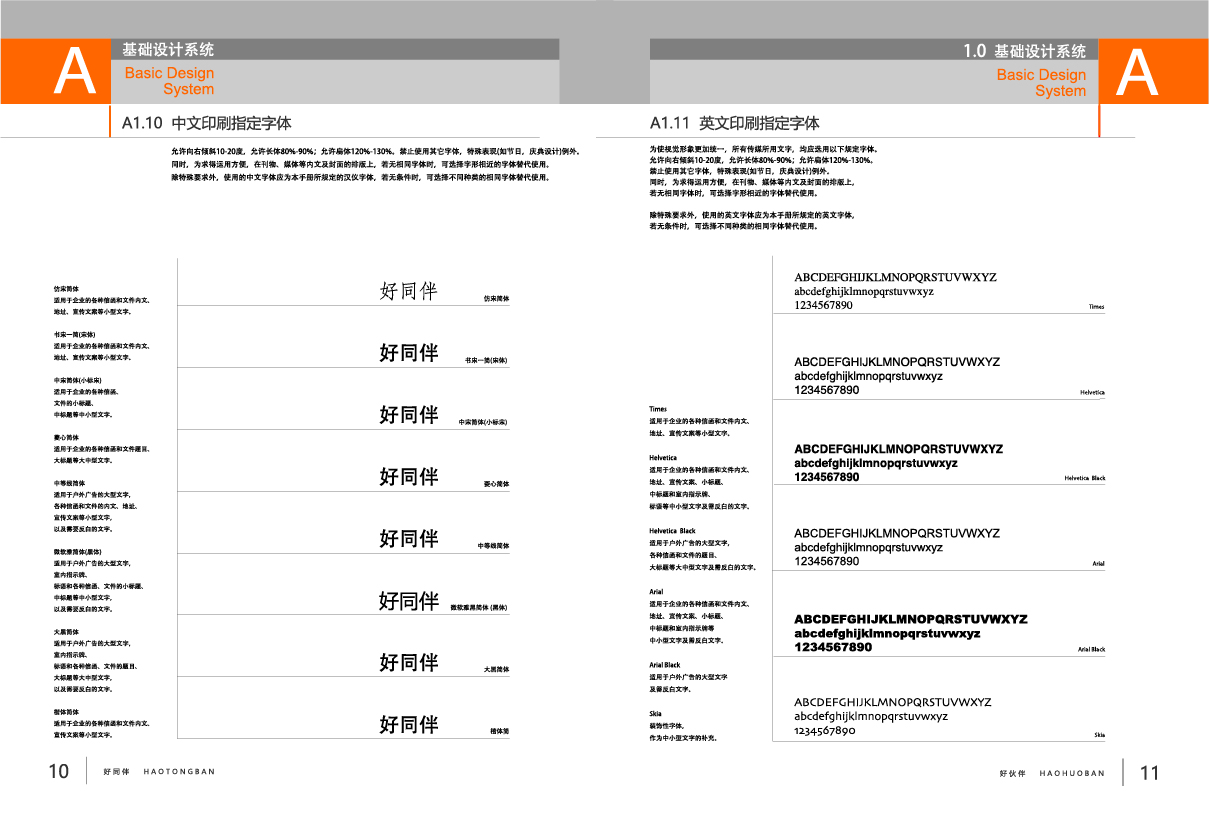Viewport: 1209px width, 826px height.
Task: Click the small Helvetica label right of its sample
Action: 1092,393
